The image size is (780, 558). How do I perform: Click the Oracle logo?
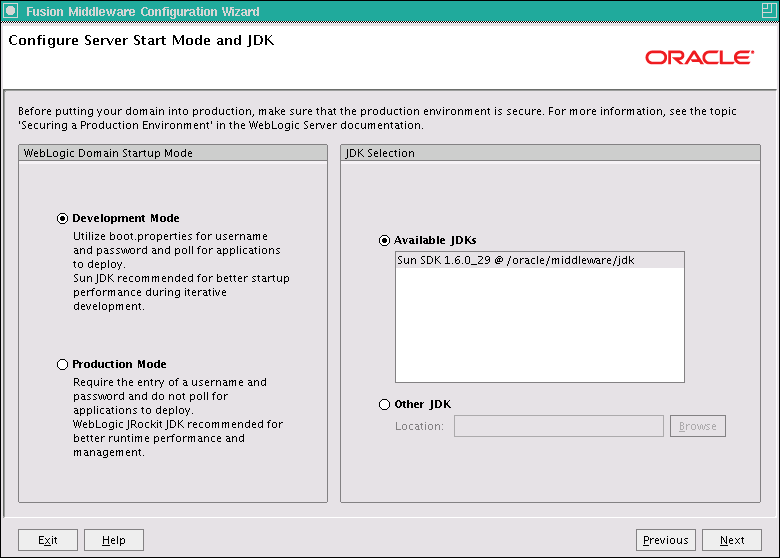pos(699,58)
